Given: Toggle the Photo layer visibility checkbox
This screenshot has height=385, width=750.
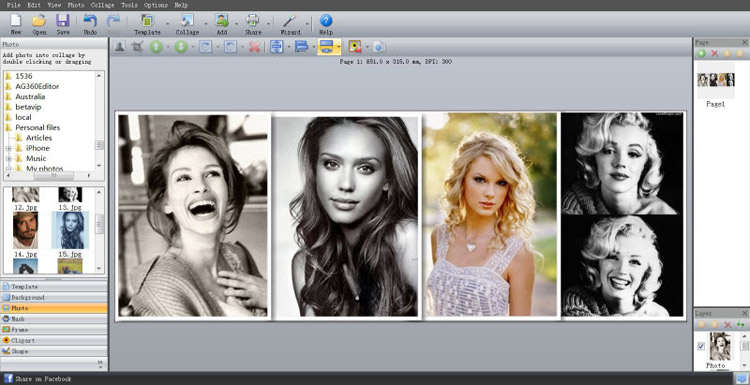Looking at the screenshot, I should point(701,346).
